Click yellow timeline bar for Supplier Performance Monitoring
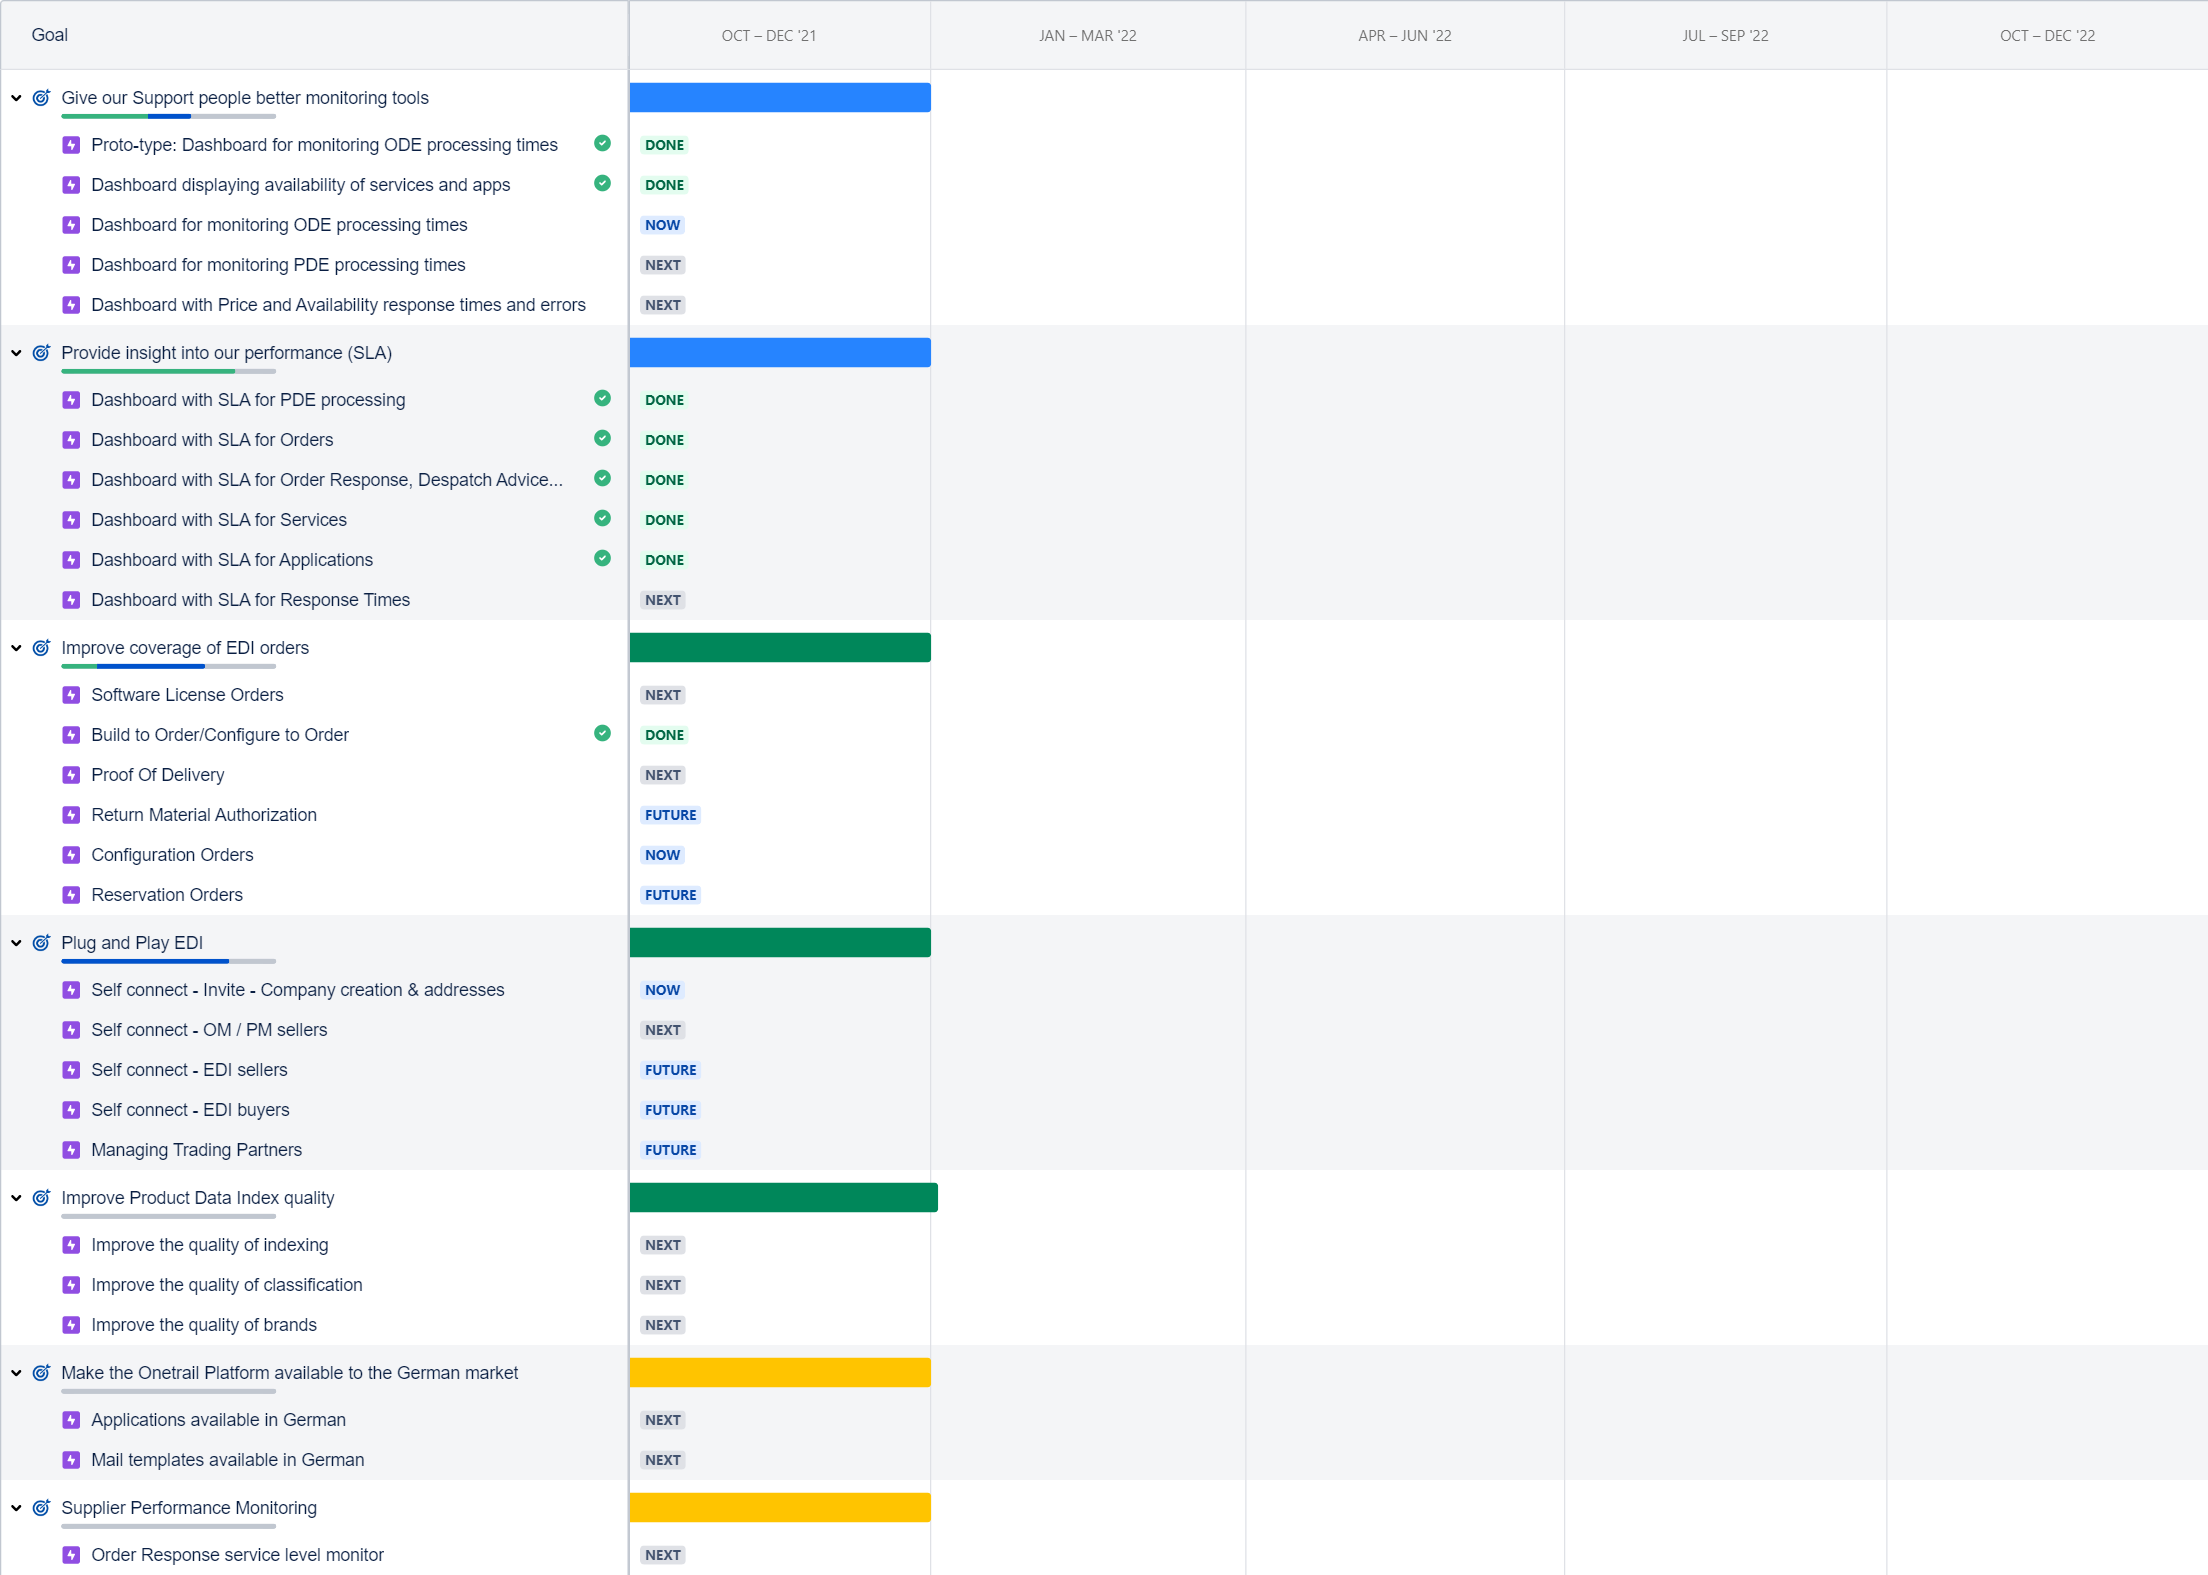 780,1508
